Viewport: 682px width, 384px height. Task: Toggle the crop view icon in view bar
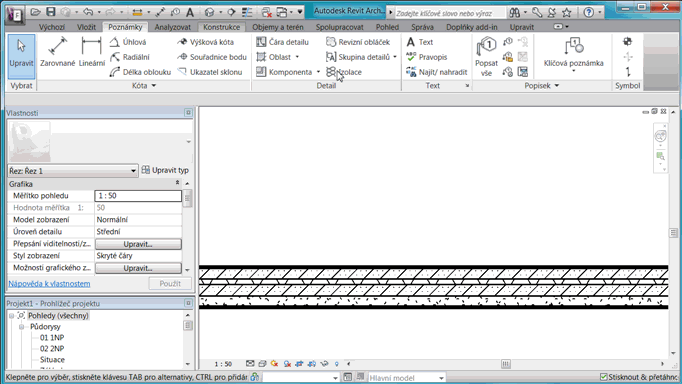[299, 364]
